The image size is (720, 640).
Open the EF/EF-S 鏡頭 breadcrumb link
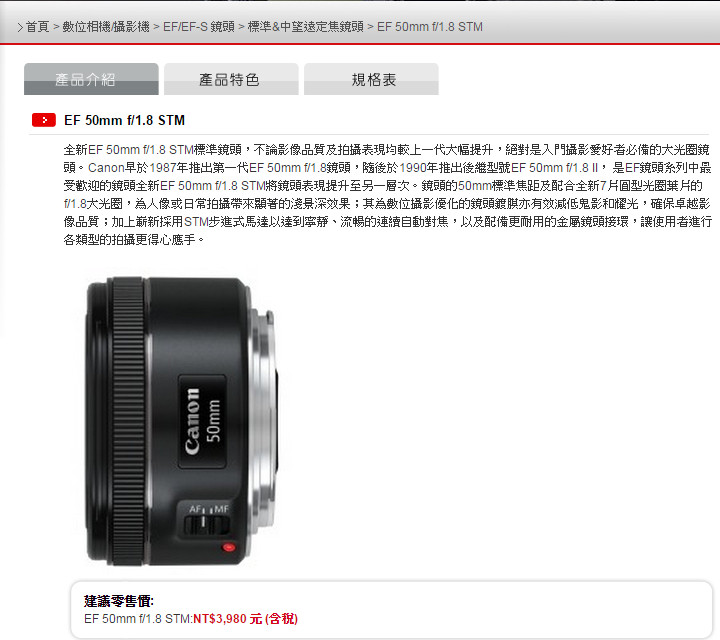[x=199, y=27]
